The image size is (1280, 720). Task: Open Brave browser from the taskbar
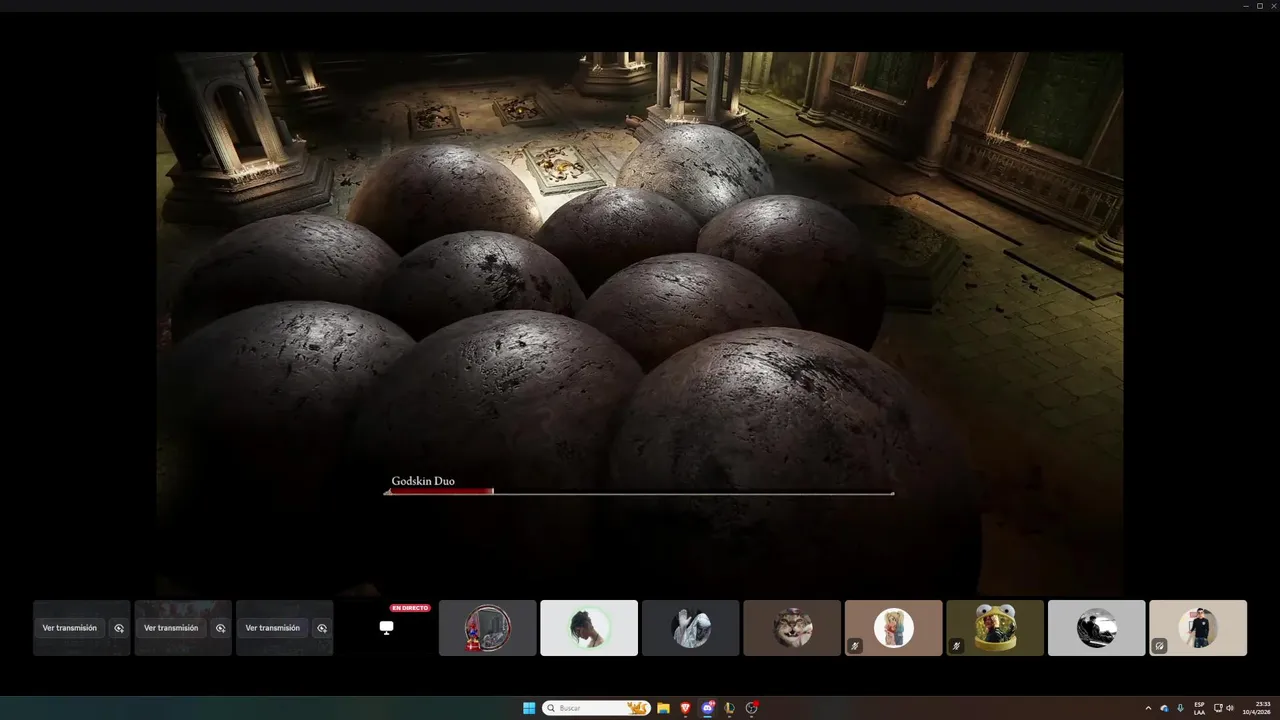click(x=685, y=708)
